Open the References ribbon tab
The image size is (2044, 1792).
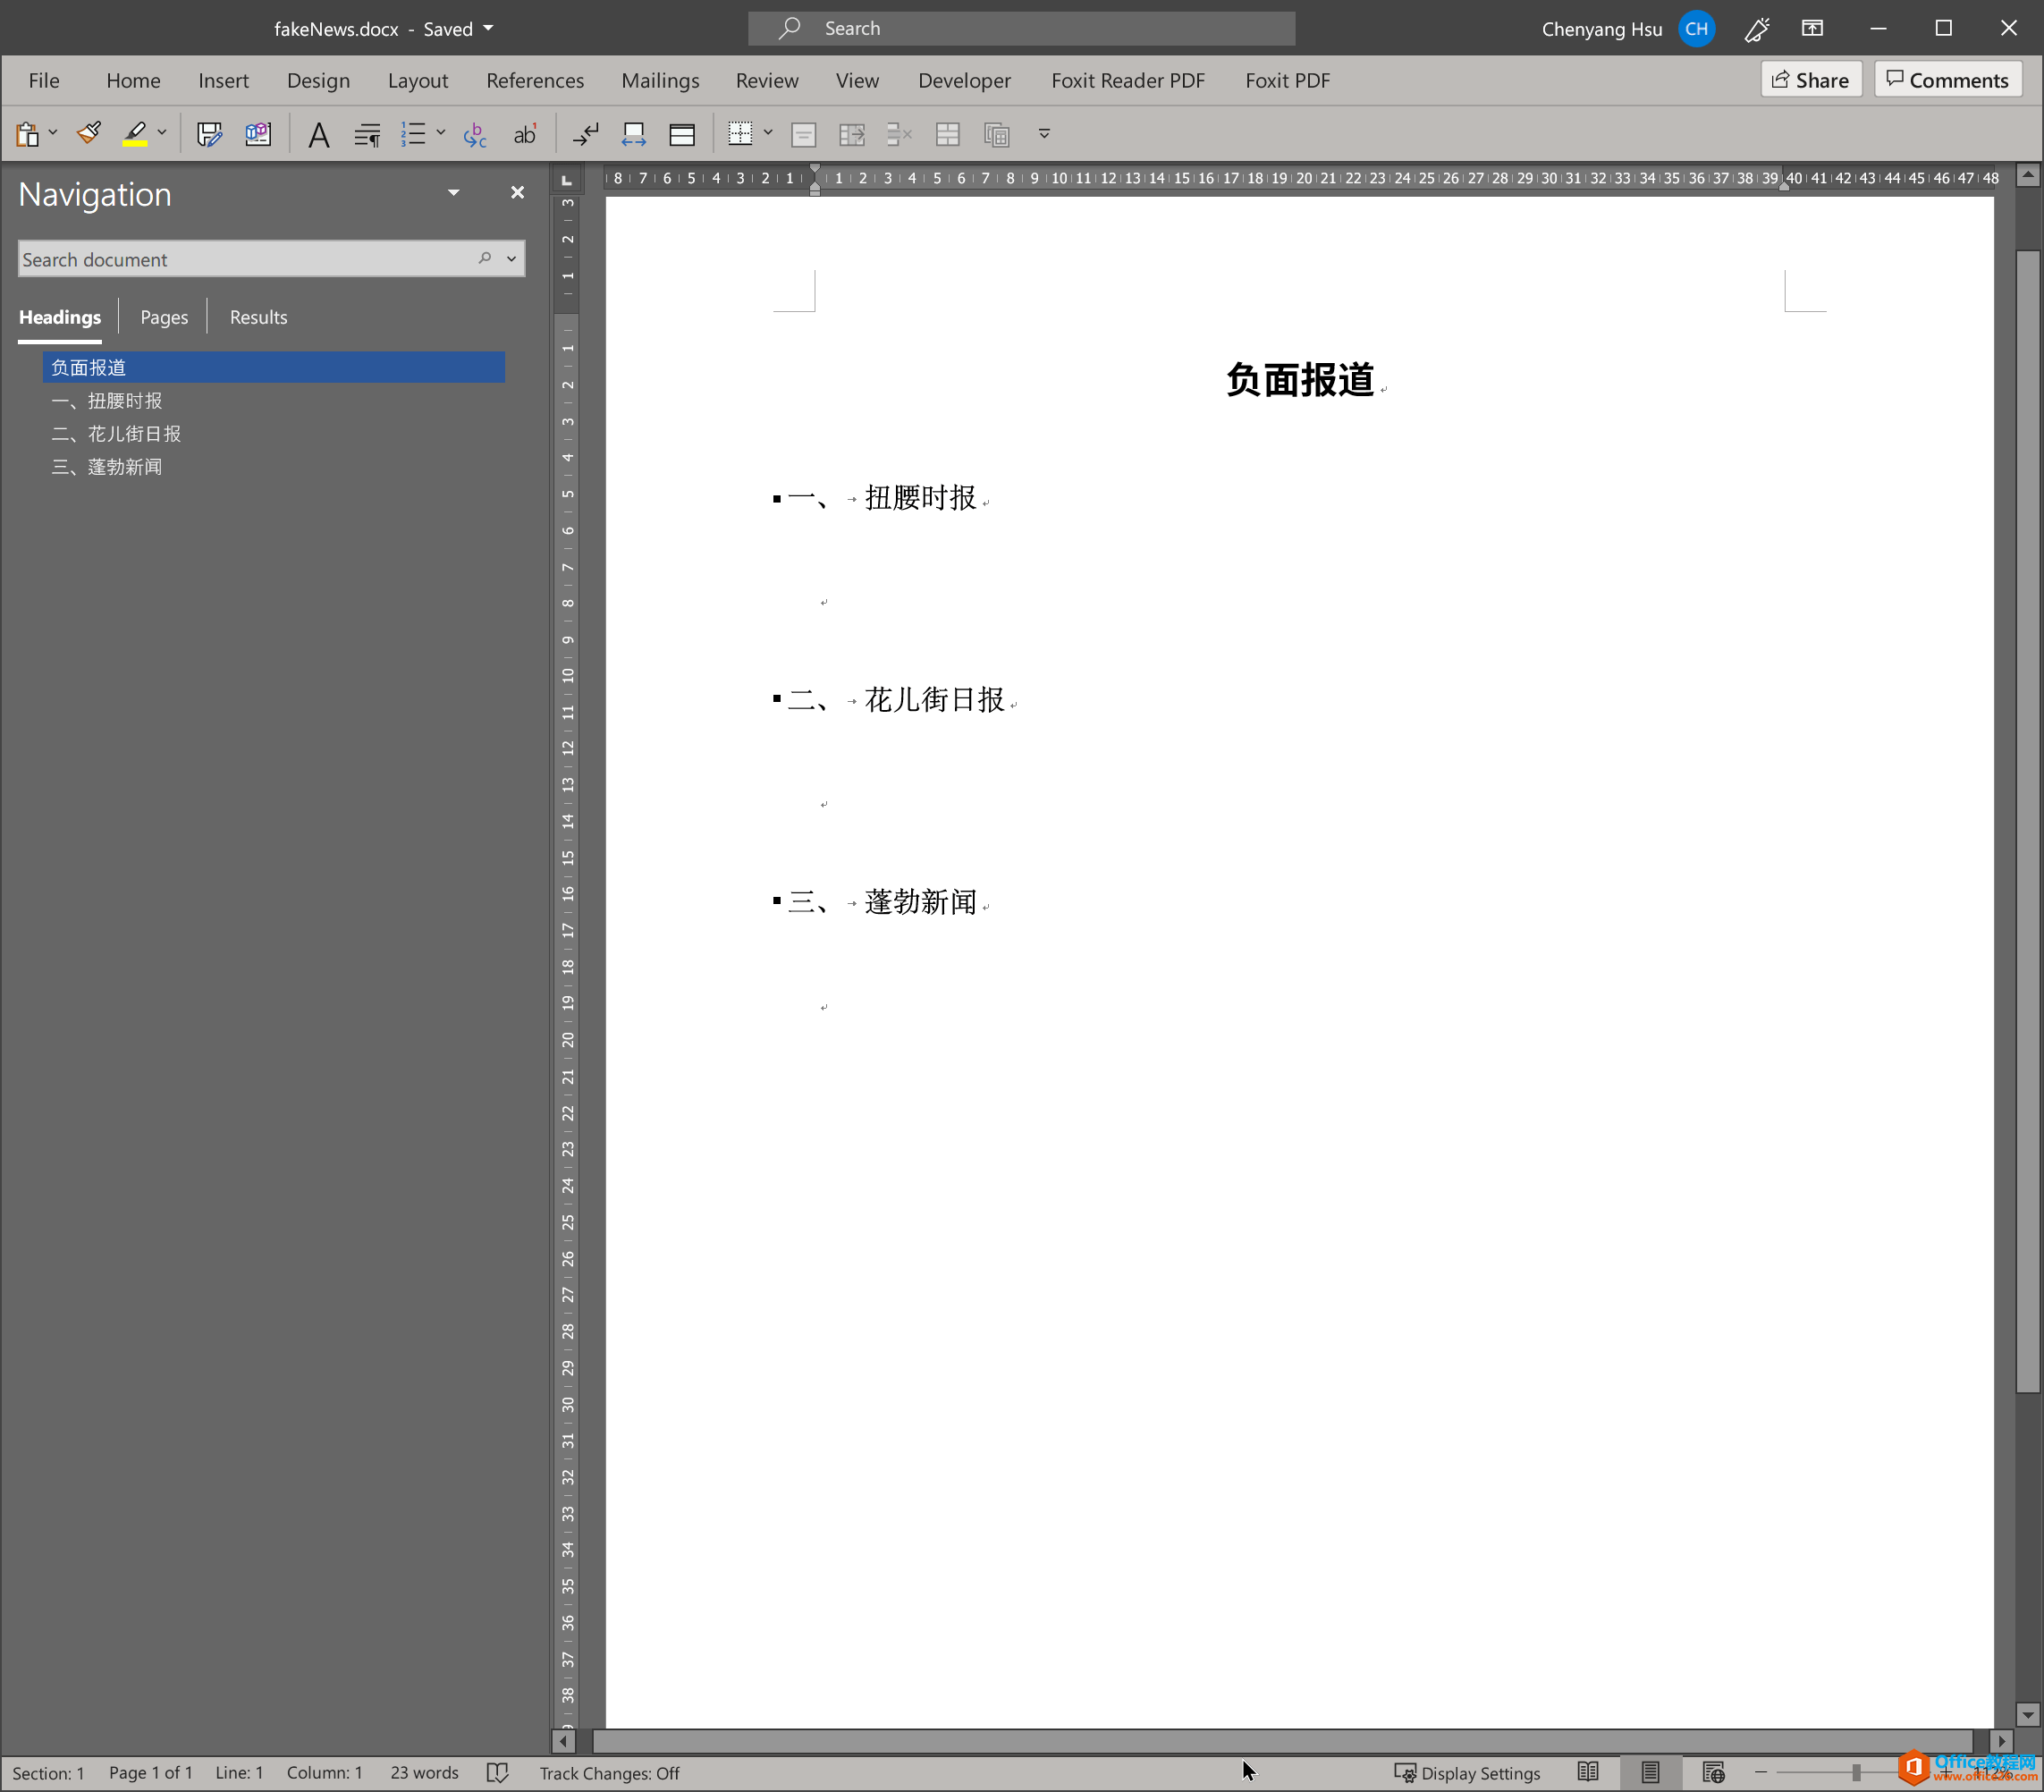[x=534, y=80]
